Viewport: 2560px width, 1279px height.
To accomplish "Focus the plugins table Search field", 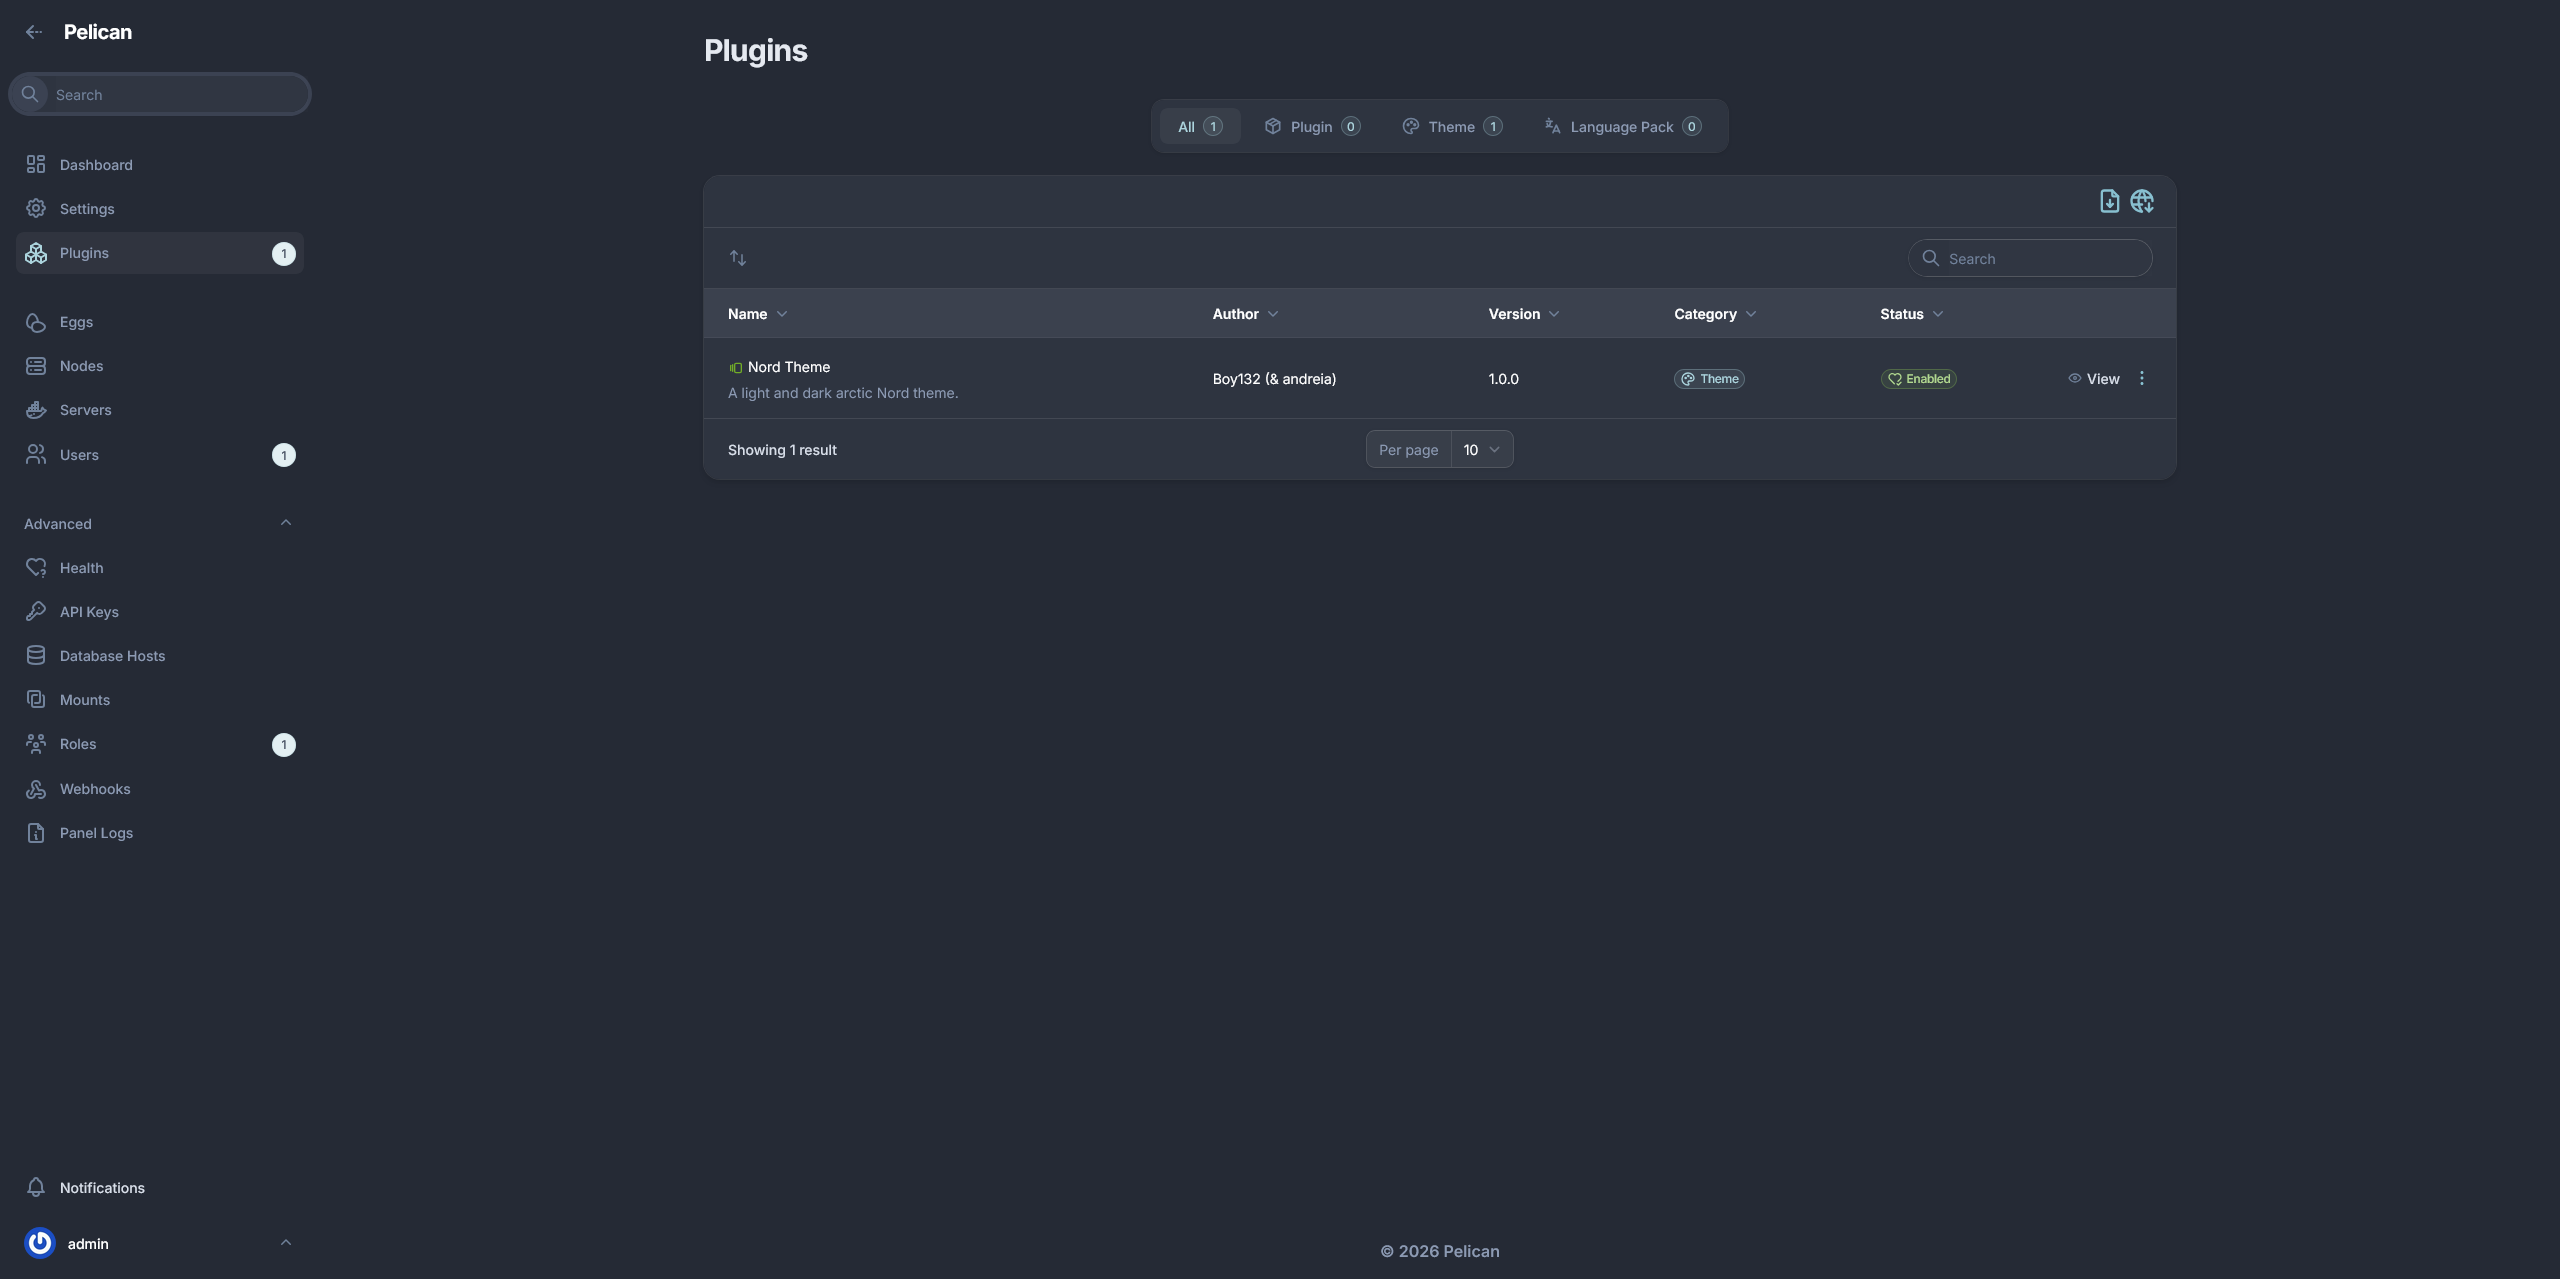I will [2030, 258].
